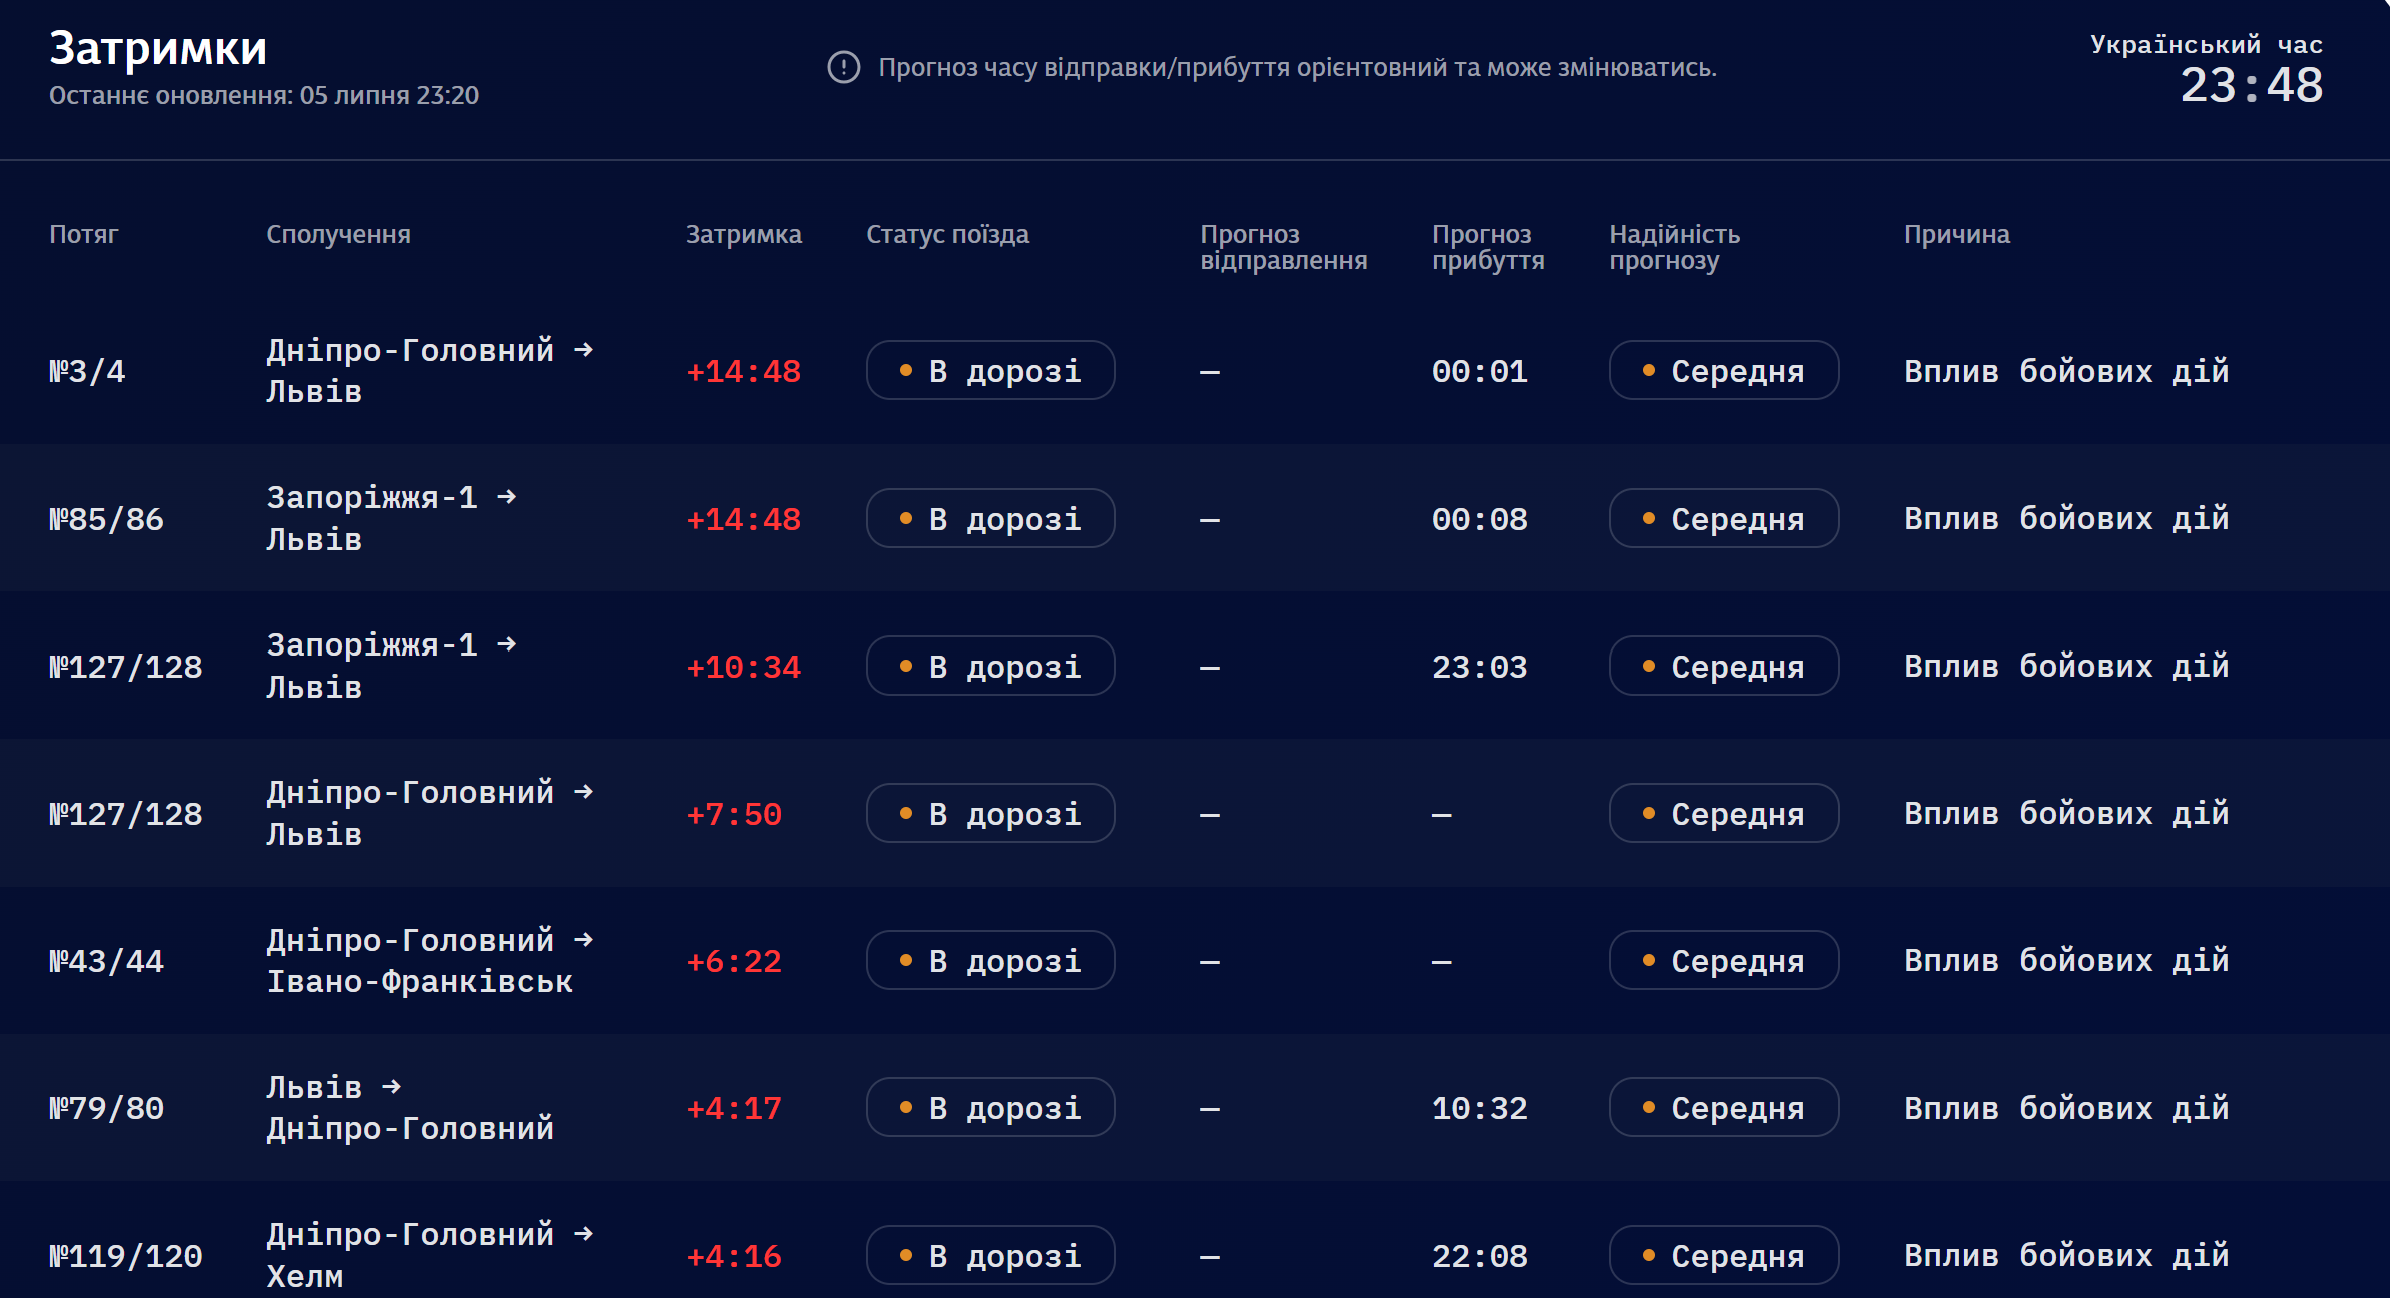Click arrival forecast 22:08
Image resolution: width=2390 pixels, height=1298 pixels.
tap(1480, 1256)
